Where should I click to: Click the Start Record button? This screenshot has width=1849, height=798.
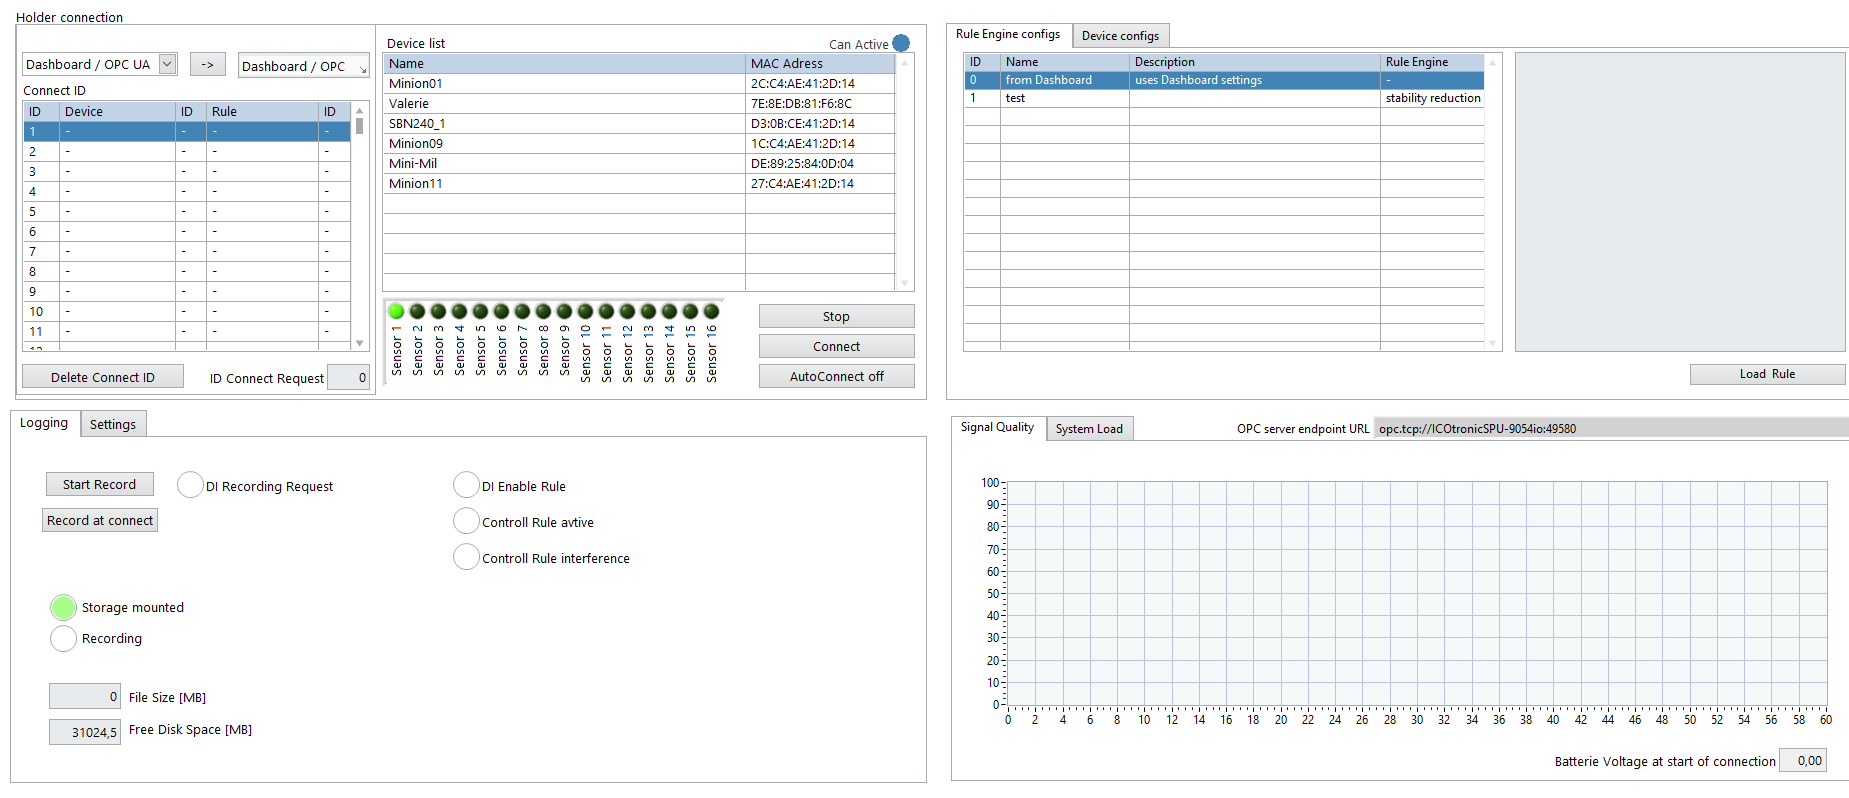pyautogui.click(x=100, y=484)
